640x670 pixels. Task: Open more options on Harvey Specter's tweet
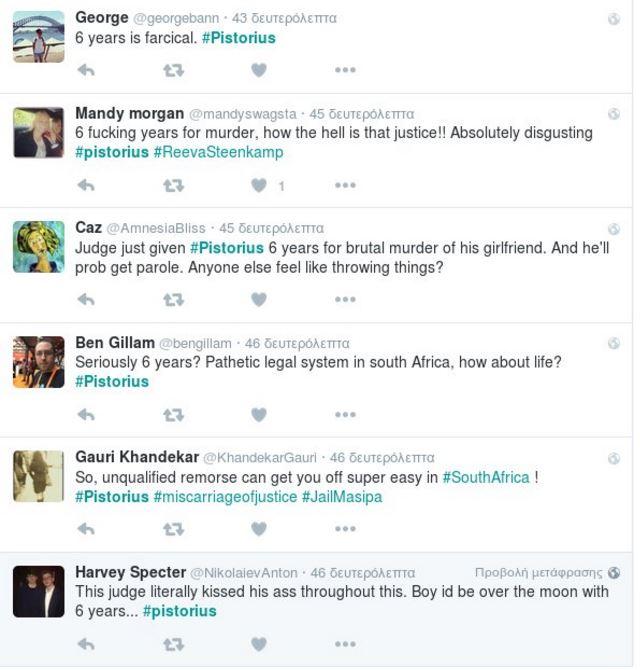coord(345,644)
